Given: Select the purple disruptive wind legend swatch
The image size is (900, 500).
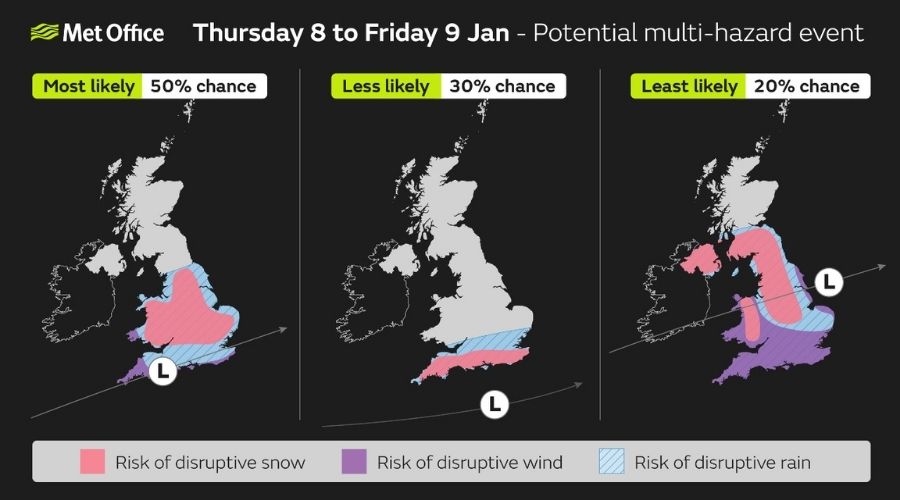Looking at the screenshot, I should pos(354,462).
